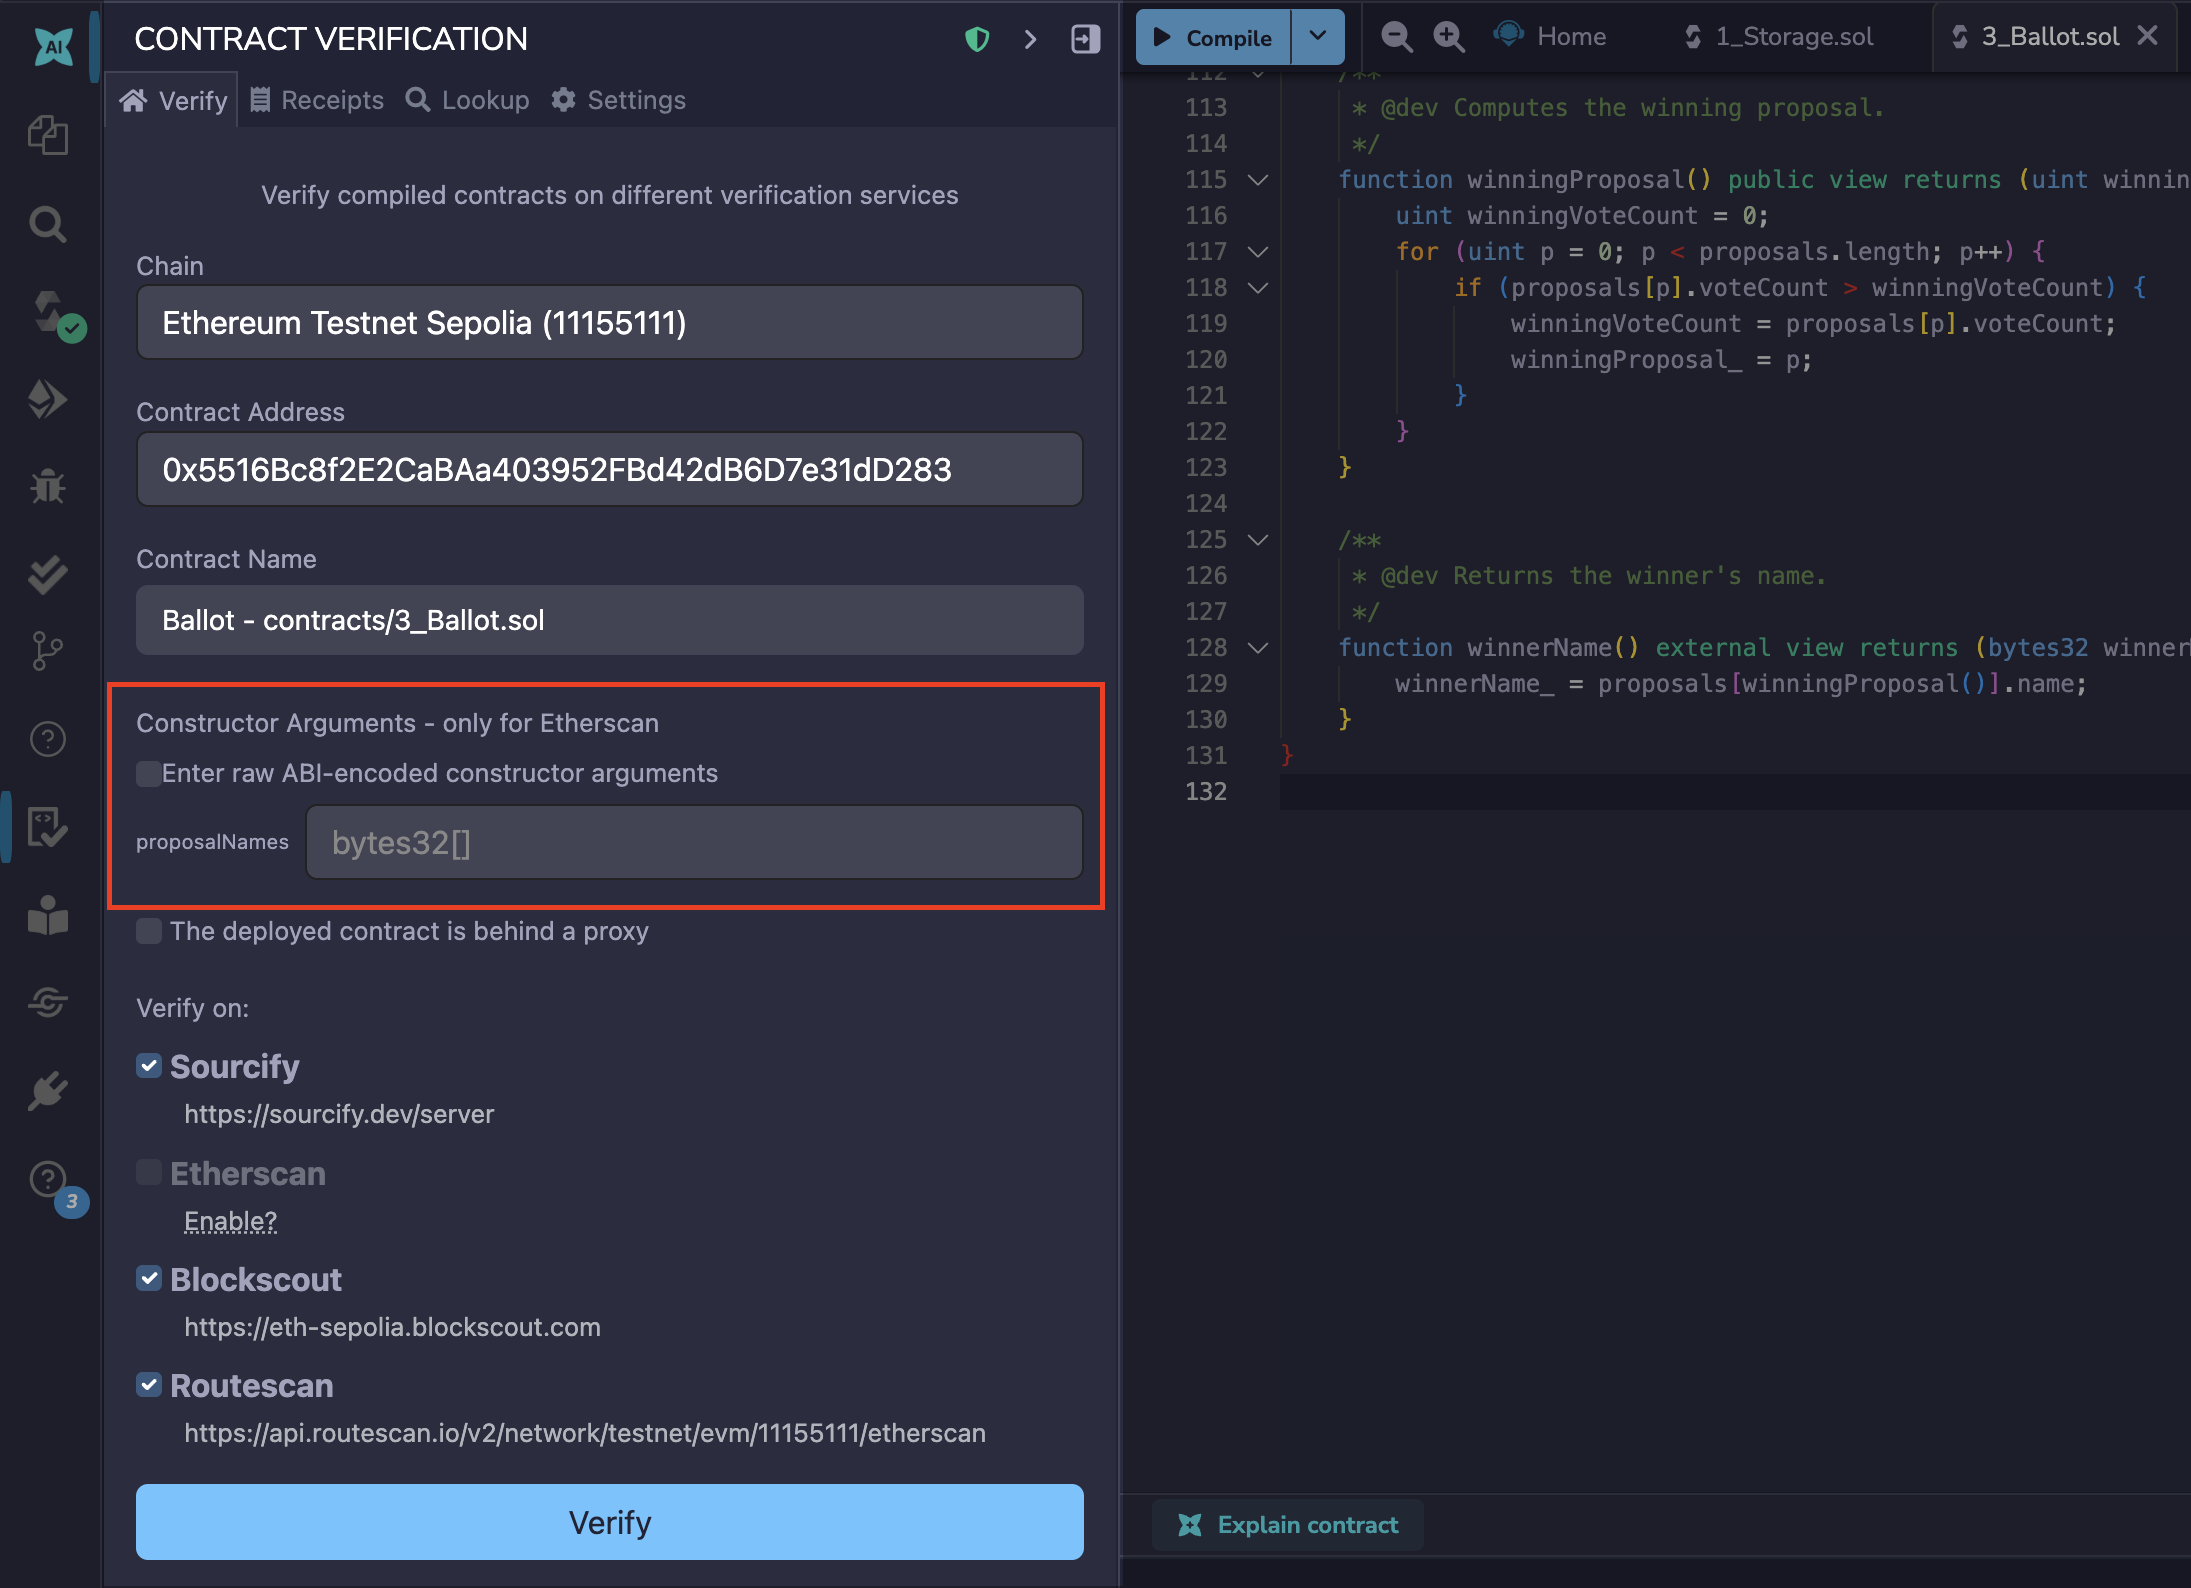
Task: Open the RemixAI assistant icon
Action: (x=53, y=46)
